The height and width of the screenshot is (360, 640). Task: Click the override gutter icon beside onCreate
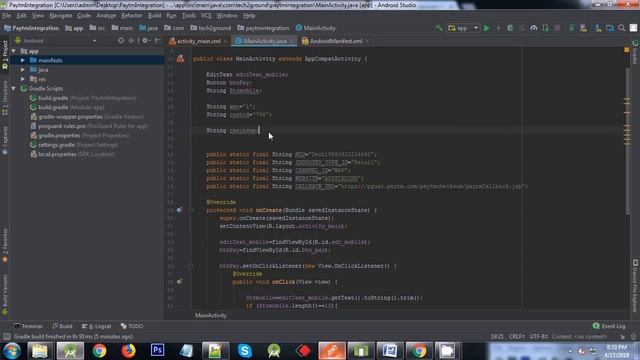[179, 210]
